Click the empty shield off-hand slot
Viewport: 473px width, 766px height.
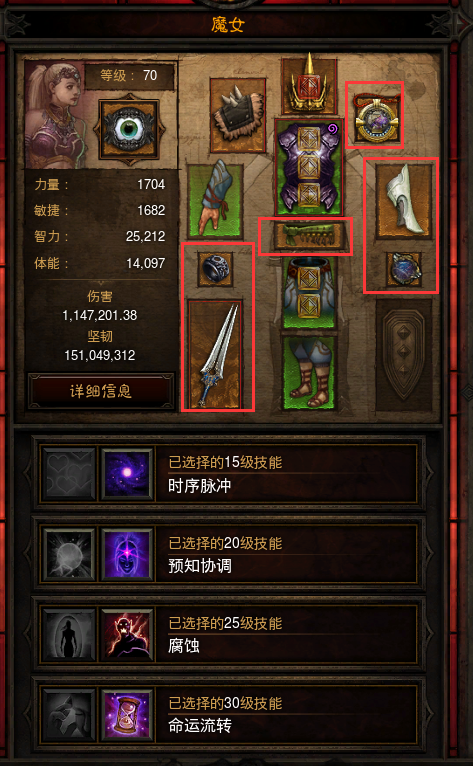point(404,355)
